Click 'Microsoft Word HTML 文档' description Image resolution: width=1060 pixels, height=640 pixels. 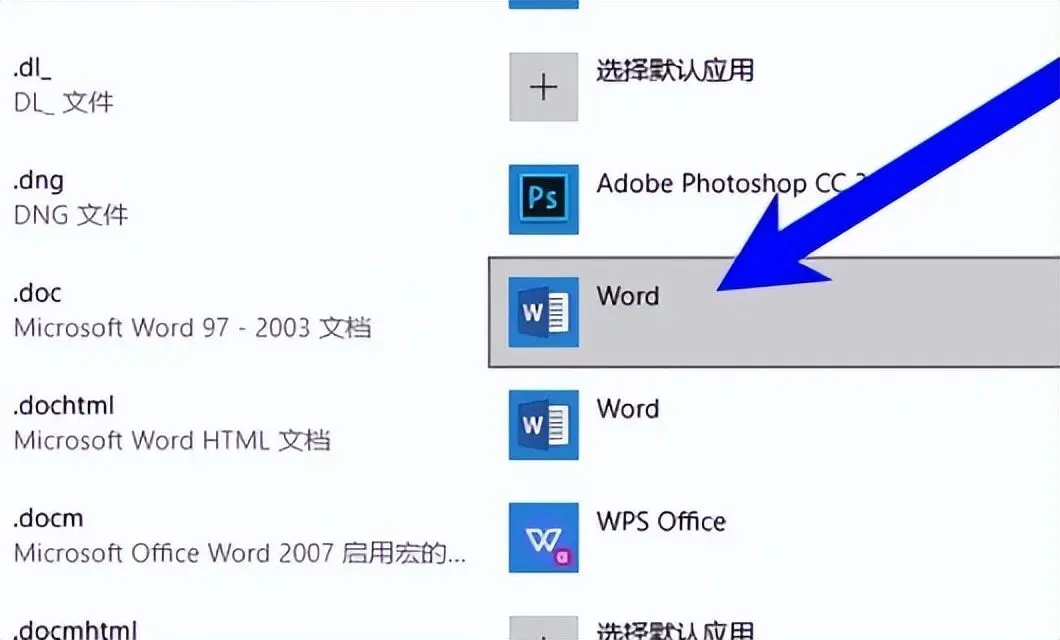pos(172,441)
